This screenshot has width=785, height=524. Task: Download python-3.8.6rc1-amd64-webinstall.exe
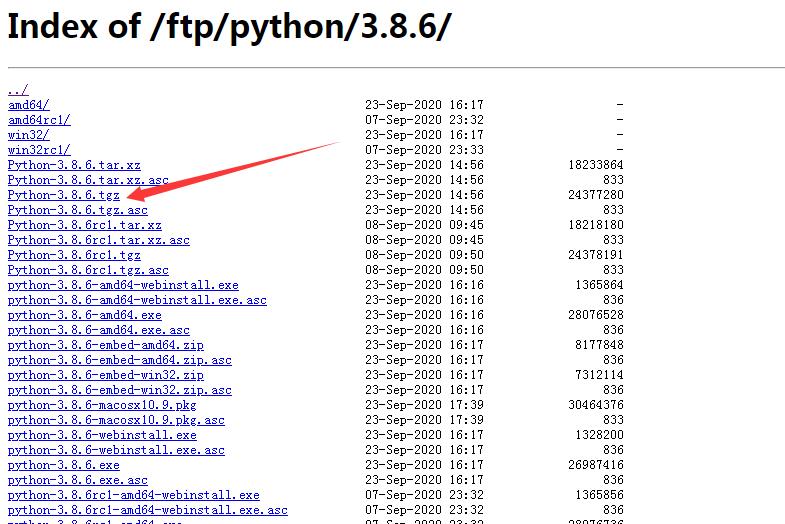(134, 495)
